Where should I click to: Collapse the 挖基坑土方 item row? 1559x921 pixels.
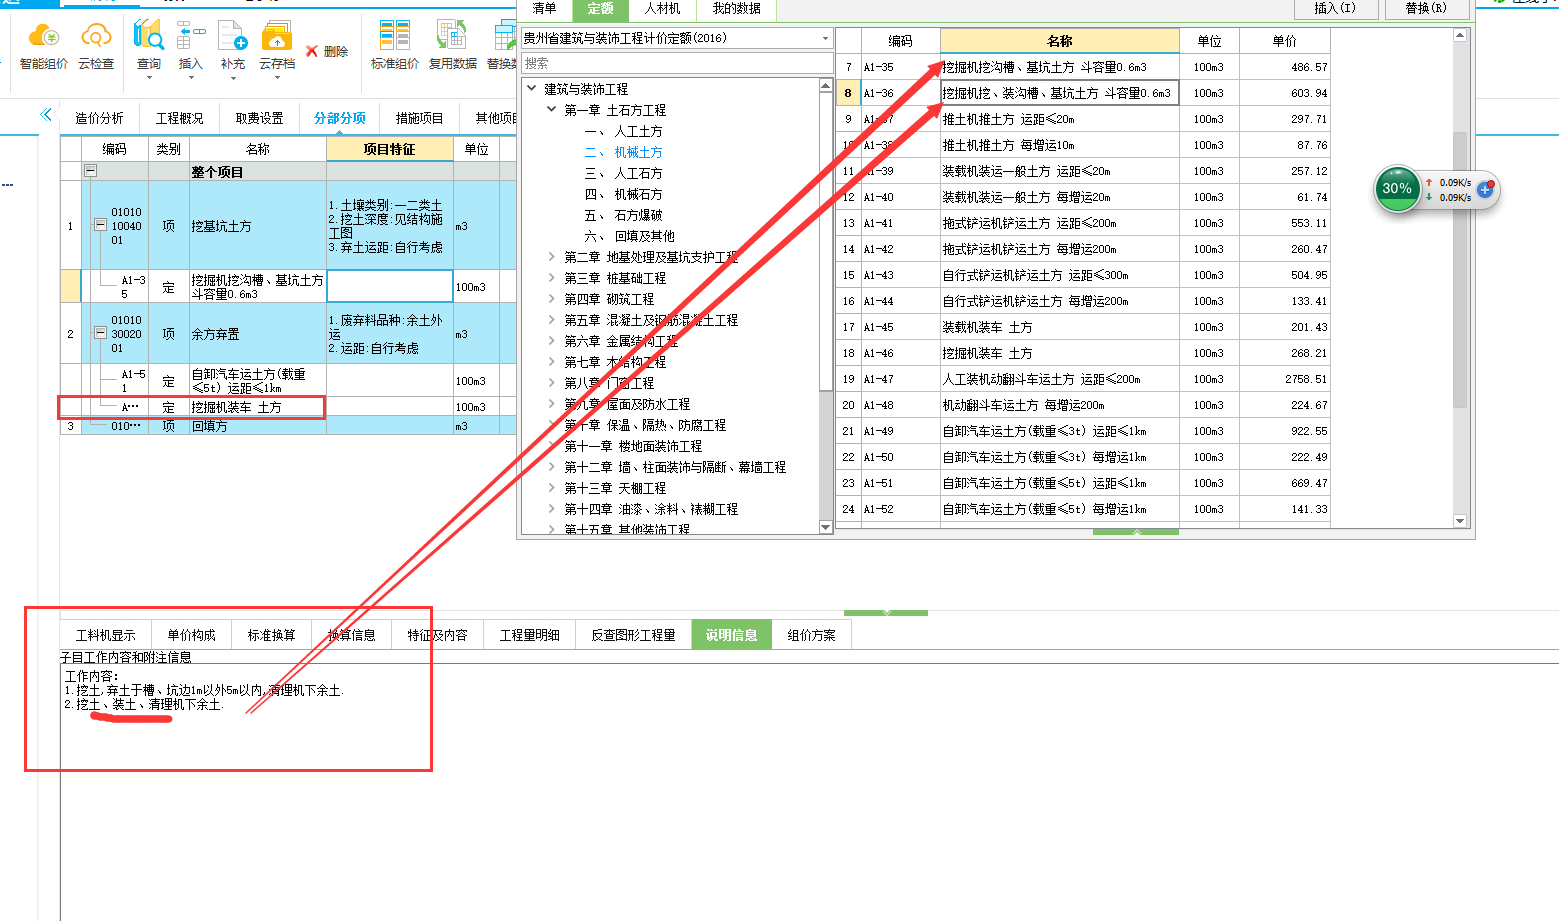click(100, 226)
